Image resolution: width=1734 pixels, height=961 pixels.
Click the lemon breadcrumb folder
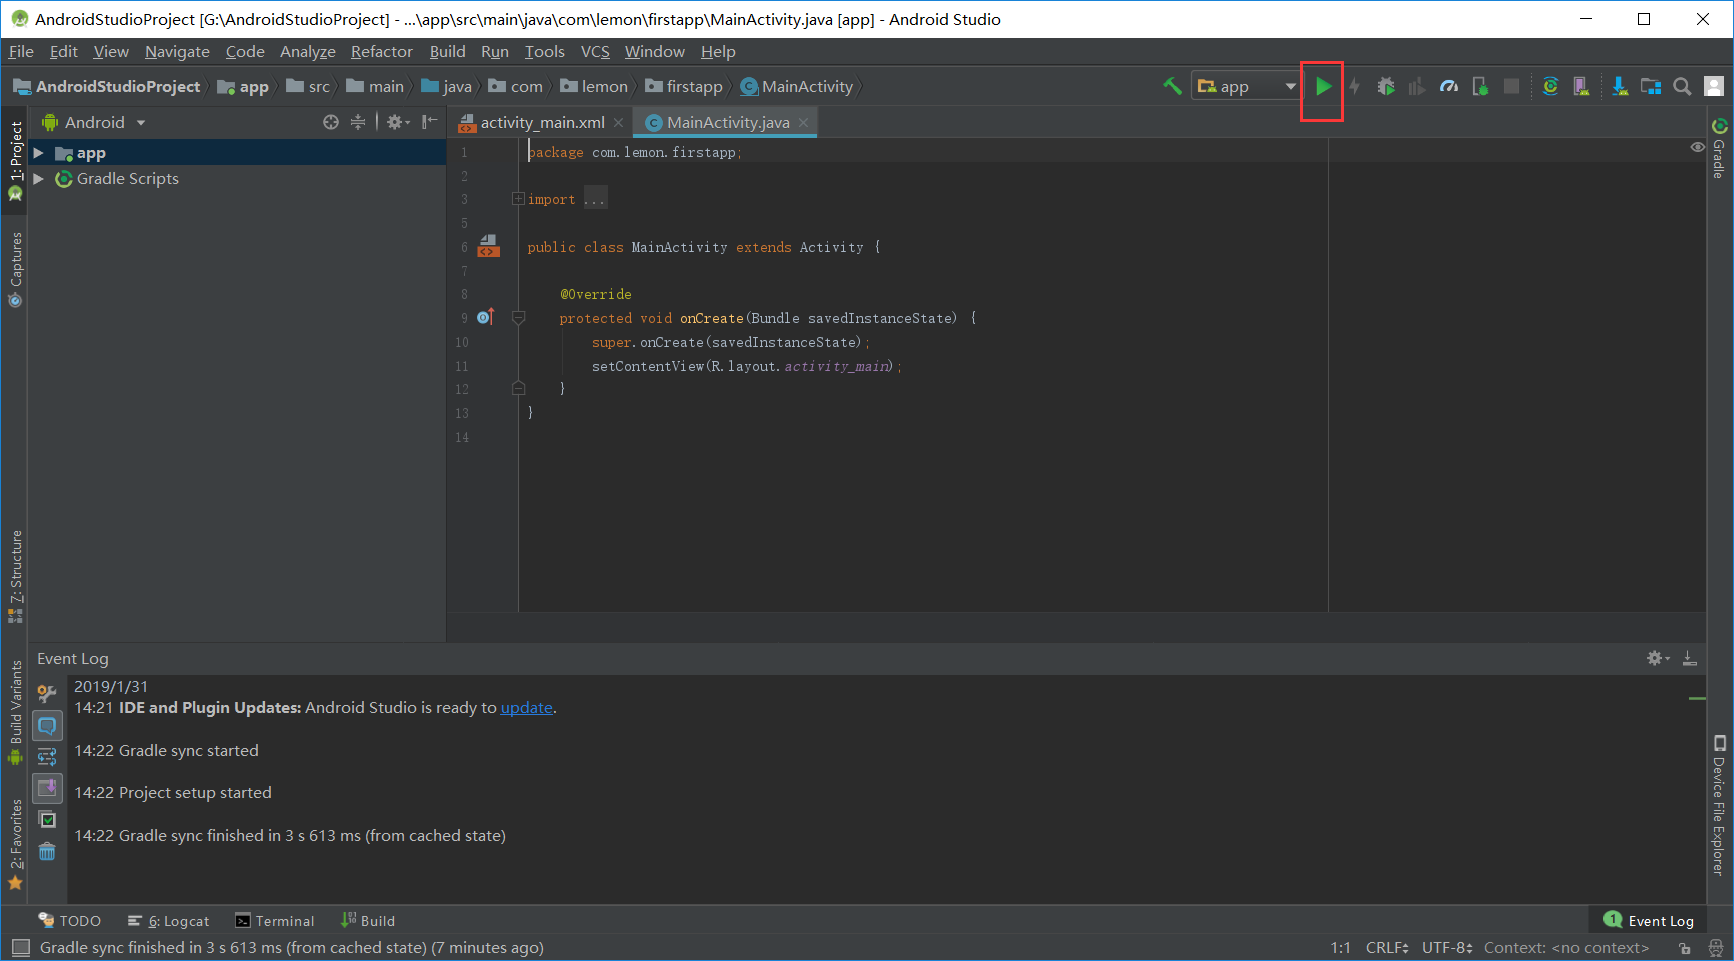click(x=594, y=87)
